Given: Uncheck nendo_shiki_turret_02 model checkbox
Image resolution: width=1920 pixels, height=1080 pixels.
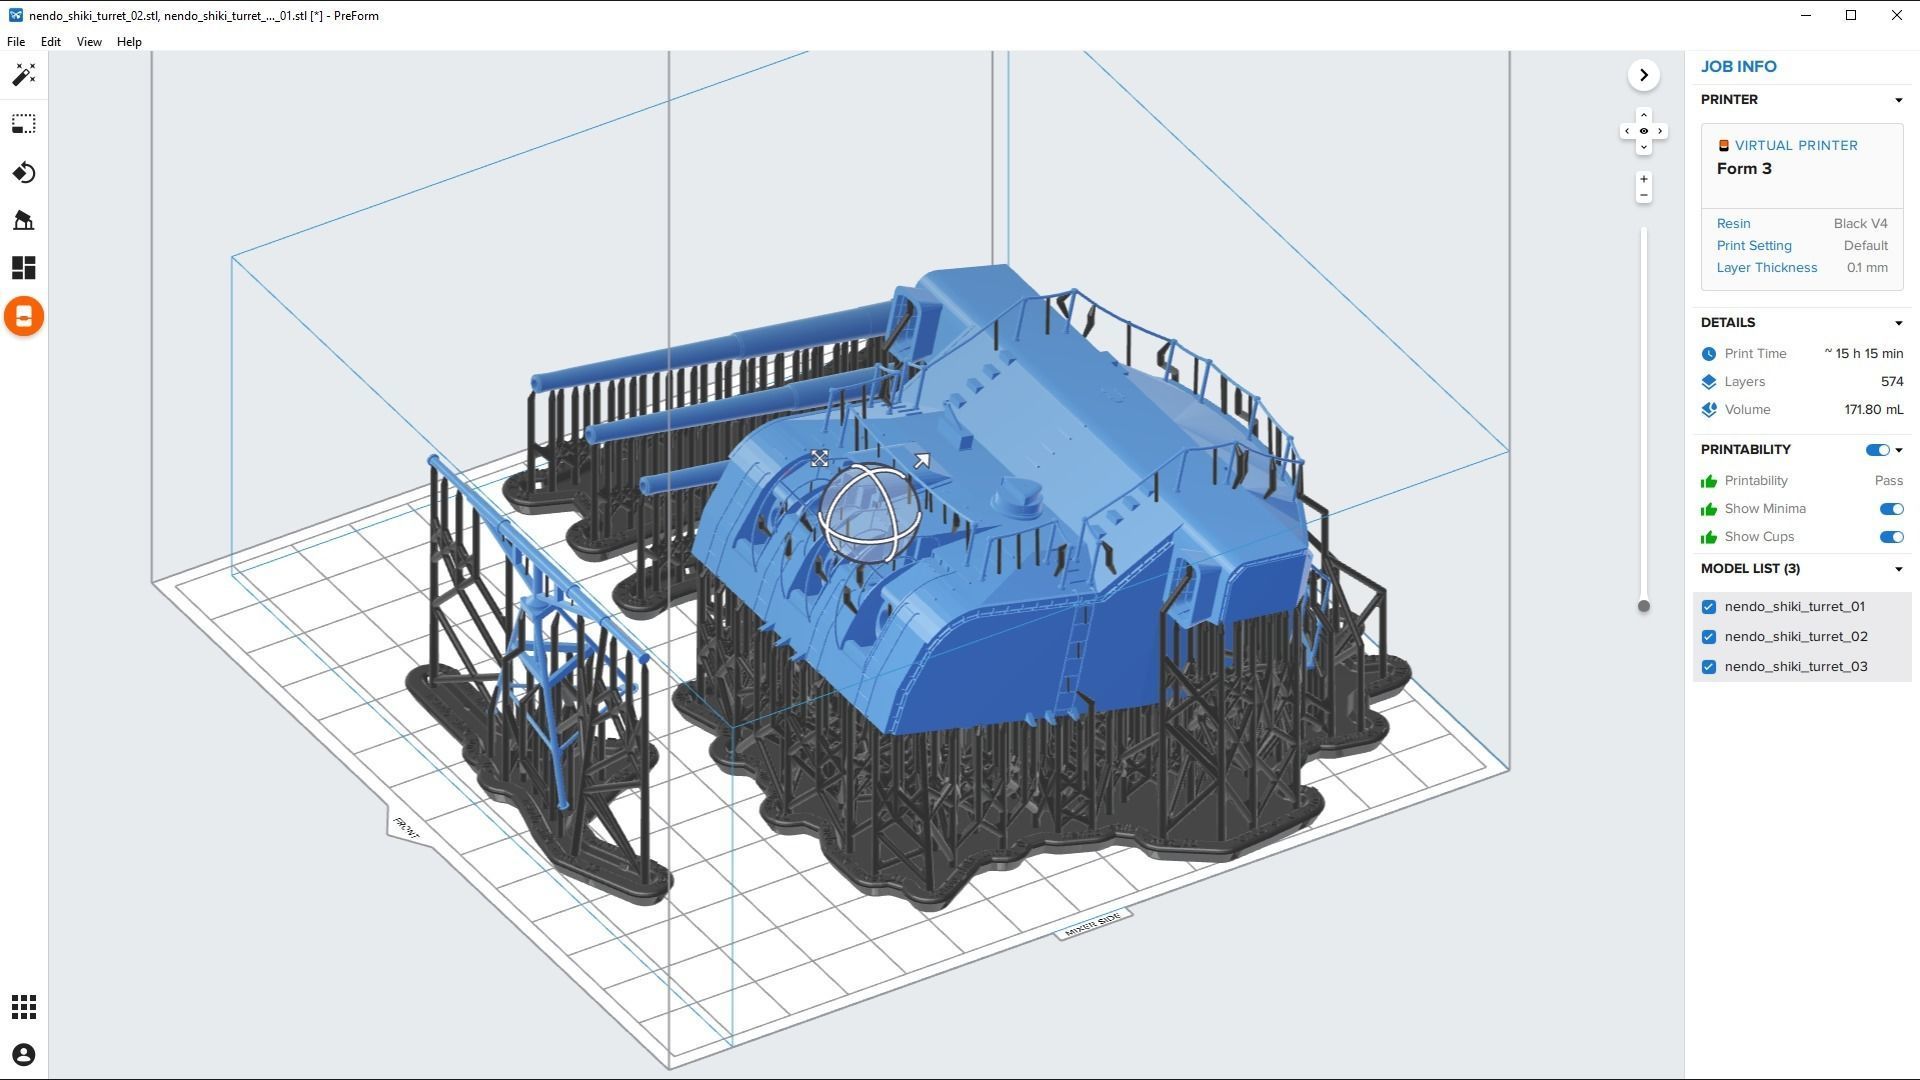Looking at the screenshot, I should (x=1709, y=637).
